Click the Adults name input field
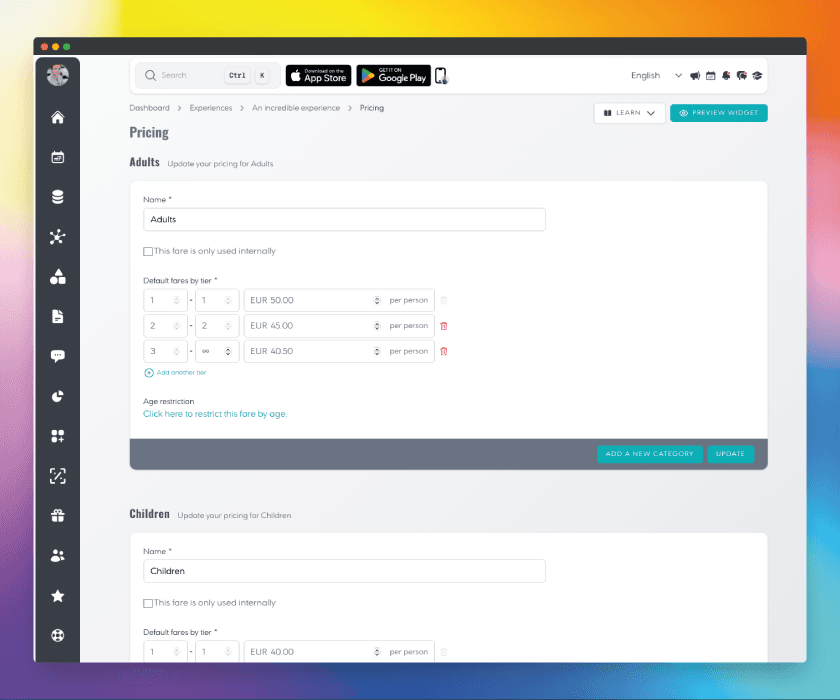This screenshot has height=700, width=840. pyautogui.click(x=344, y=220)
